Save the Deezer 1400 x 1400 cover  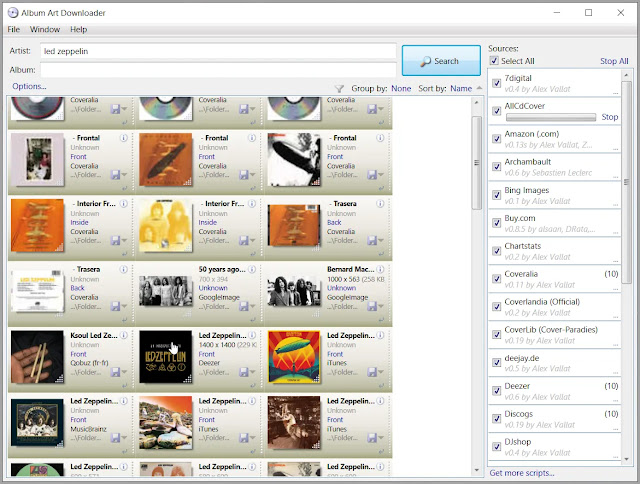click(244, 372)
